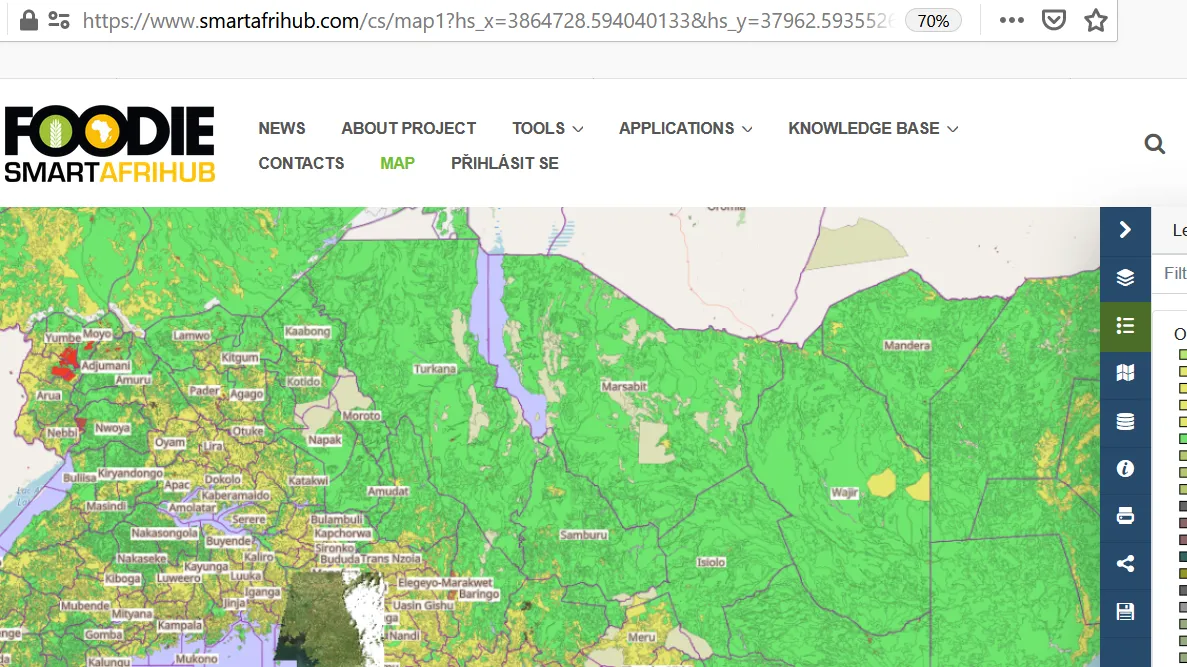Viewport: 1187px width, 667px height.
Task: Open the News page
Action: click(x=282, y=129)
